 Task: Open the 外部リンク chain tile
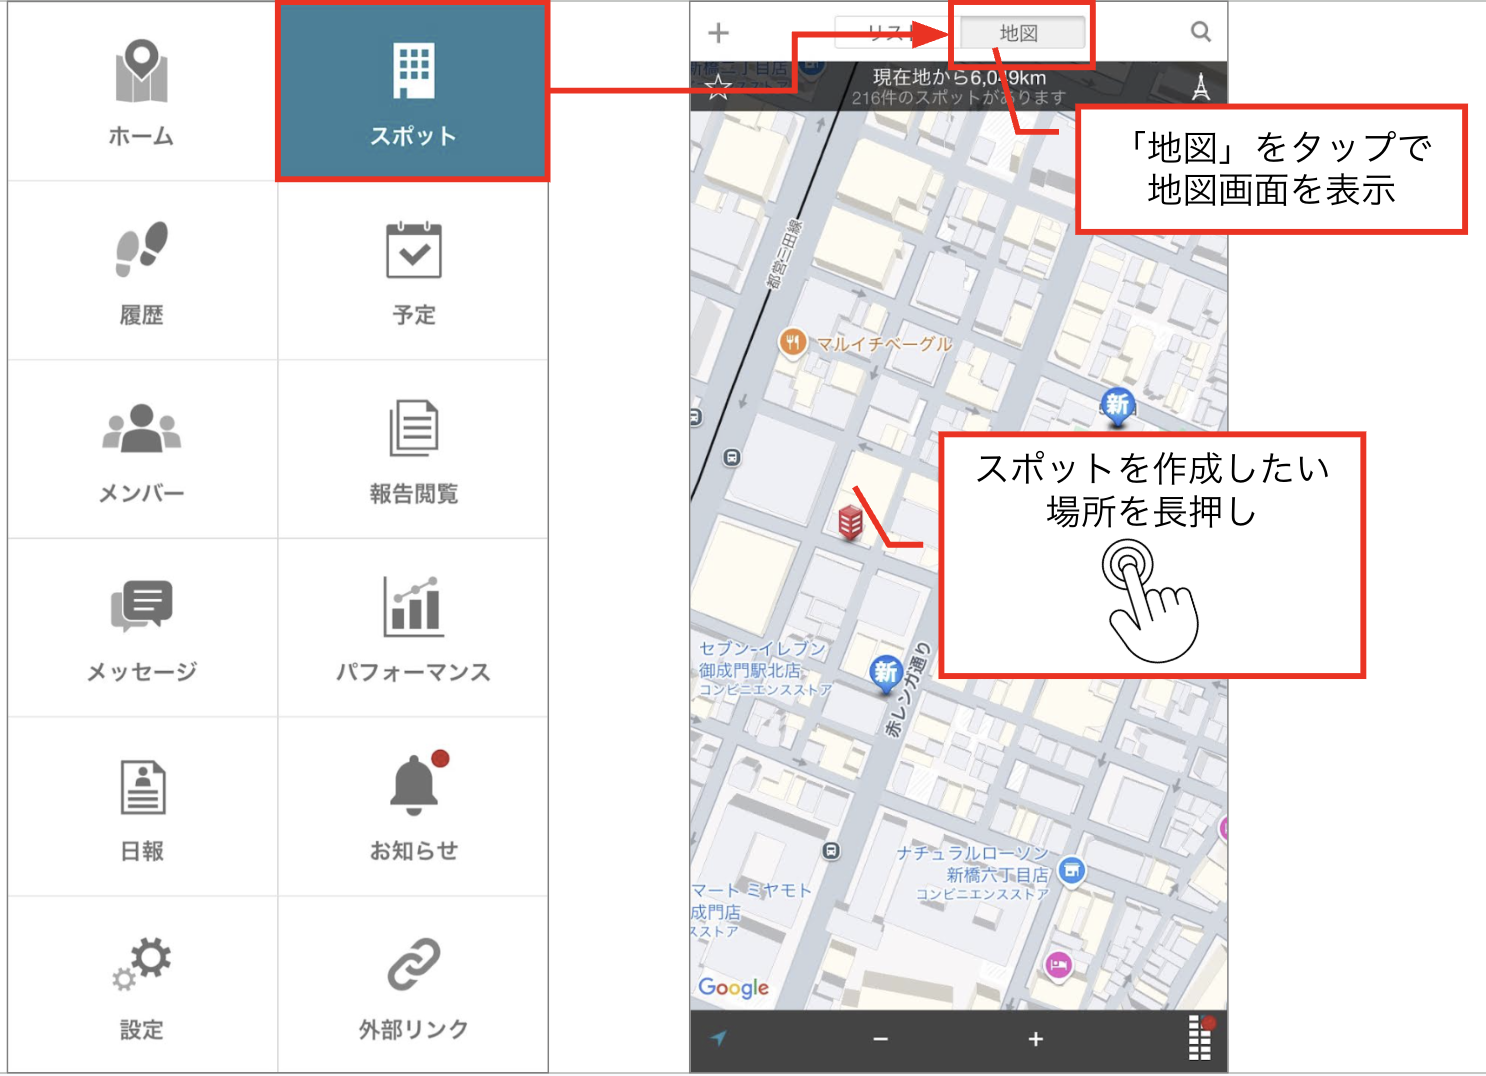coord(413,985)
